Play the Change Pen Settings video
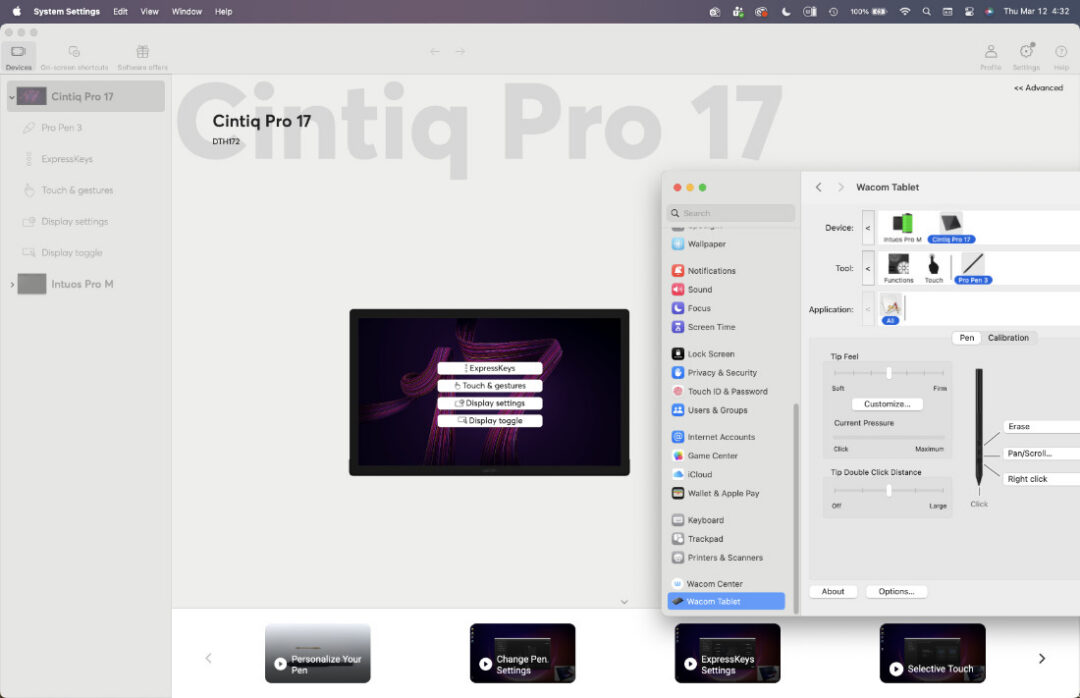The height and width of the screenshot is (698, 1080). [523, 653]
